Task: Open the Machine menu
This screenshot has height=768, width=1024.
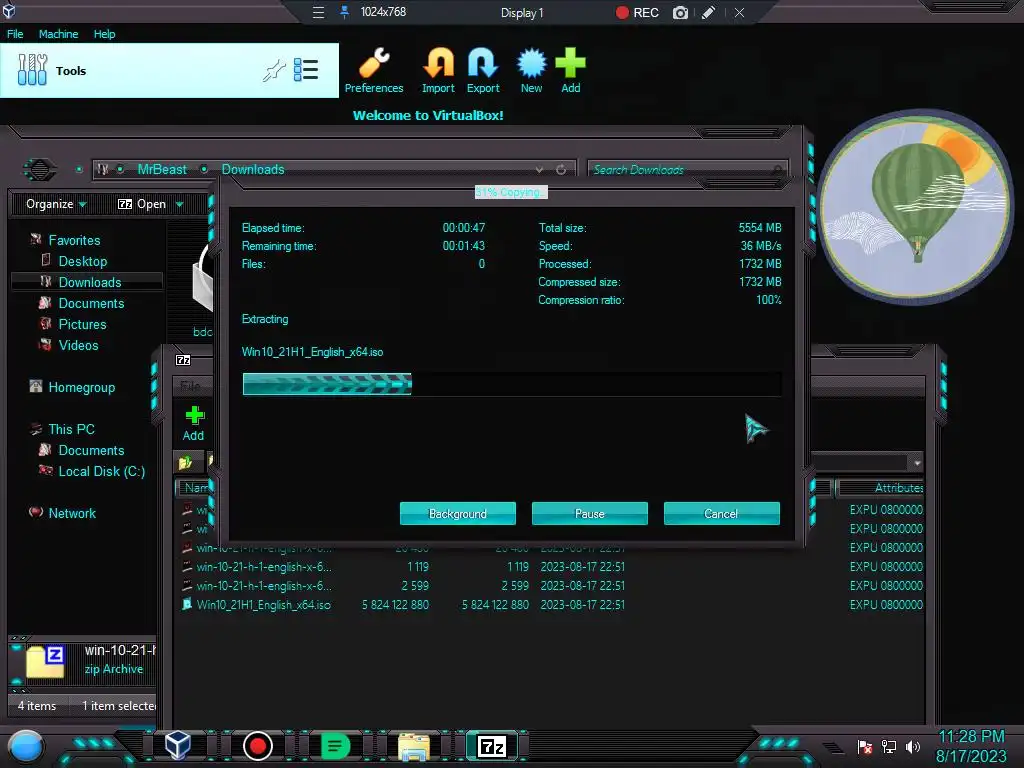Action: [58, 34]
